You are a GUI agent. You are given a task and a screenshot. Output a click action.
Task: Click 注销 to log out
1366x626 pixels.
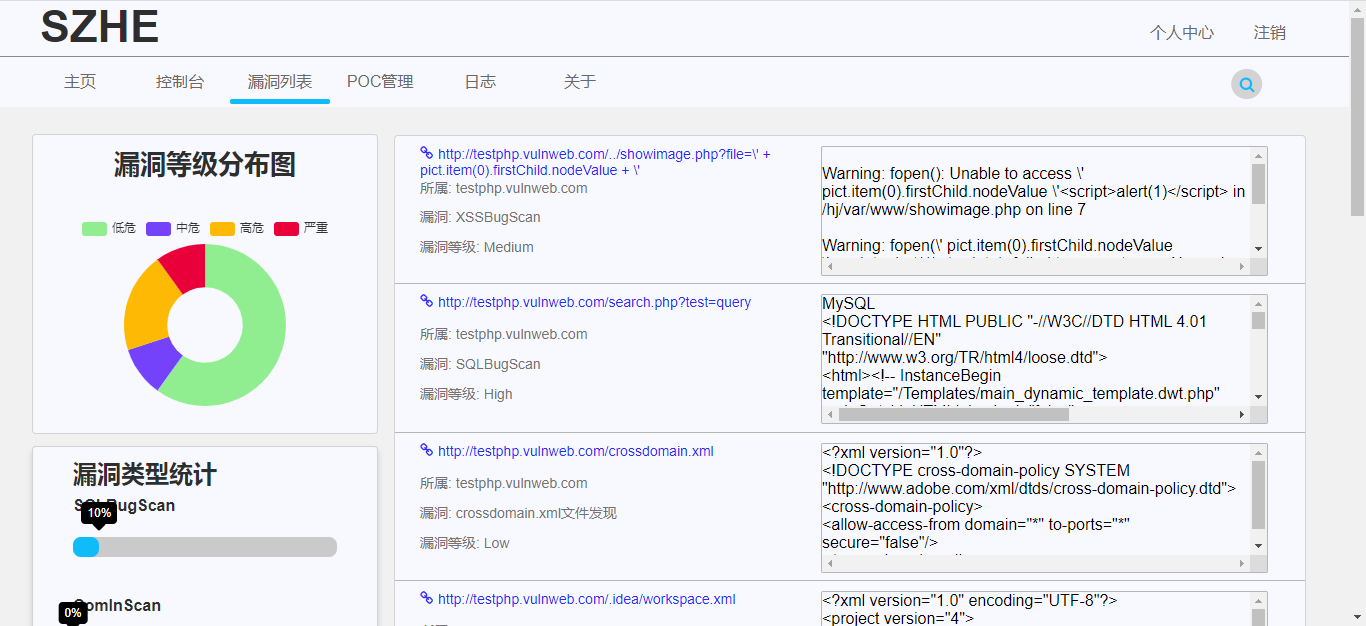click(1269, 31)
